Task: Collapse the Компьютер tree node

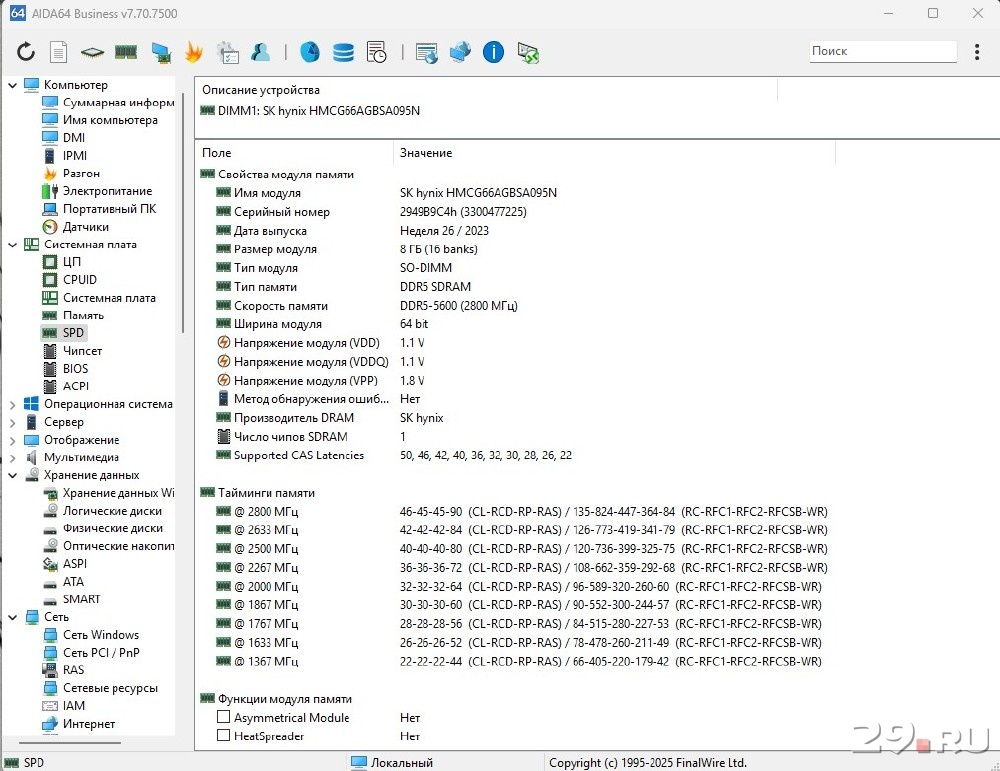Action: point(12,86)
